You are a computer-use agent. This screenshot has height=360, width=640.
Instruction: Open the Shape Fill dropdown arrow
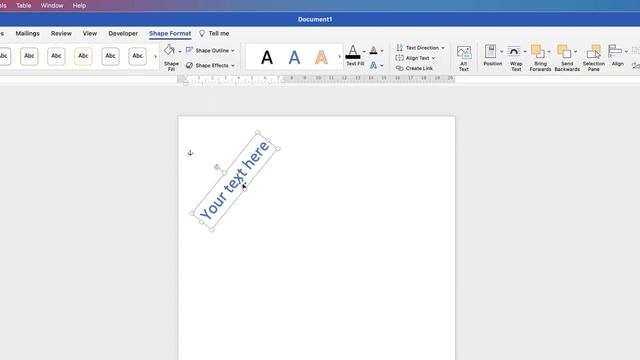(180, 51)
